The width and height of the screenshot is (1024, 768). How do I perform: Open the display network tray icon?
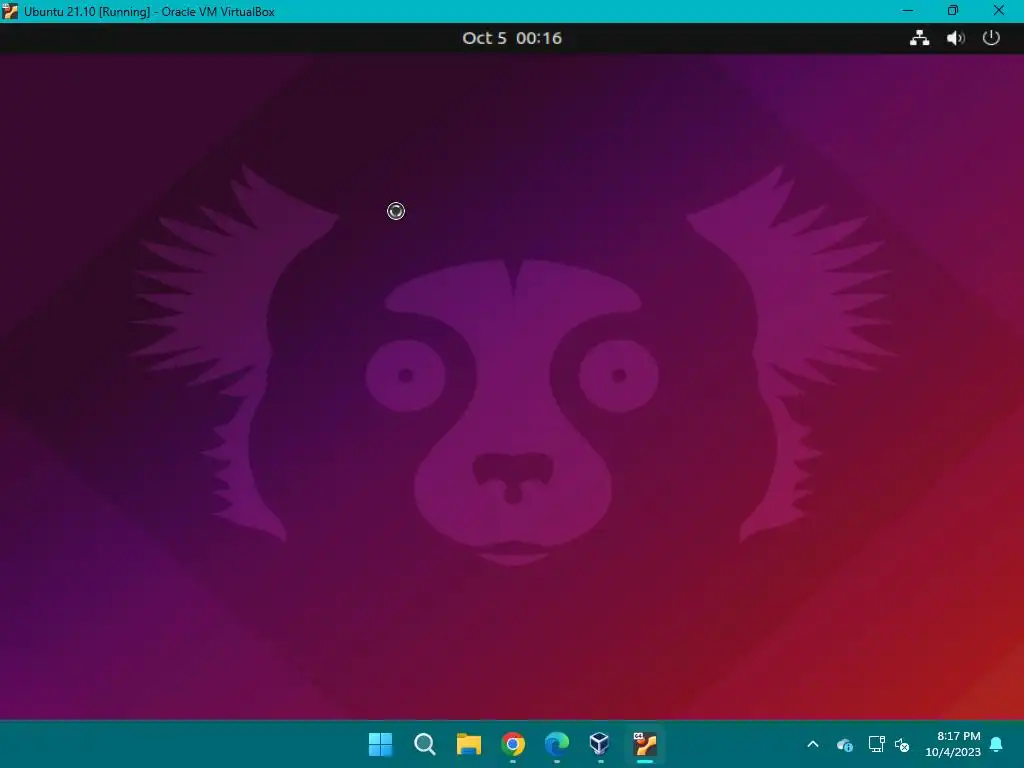point(876,744)
